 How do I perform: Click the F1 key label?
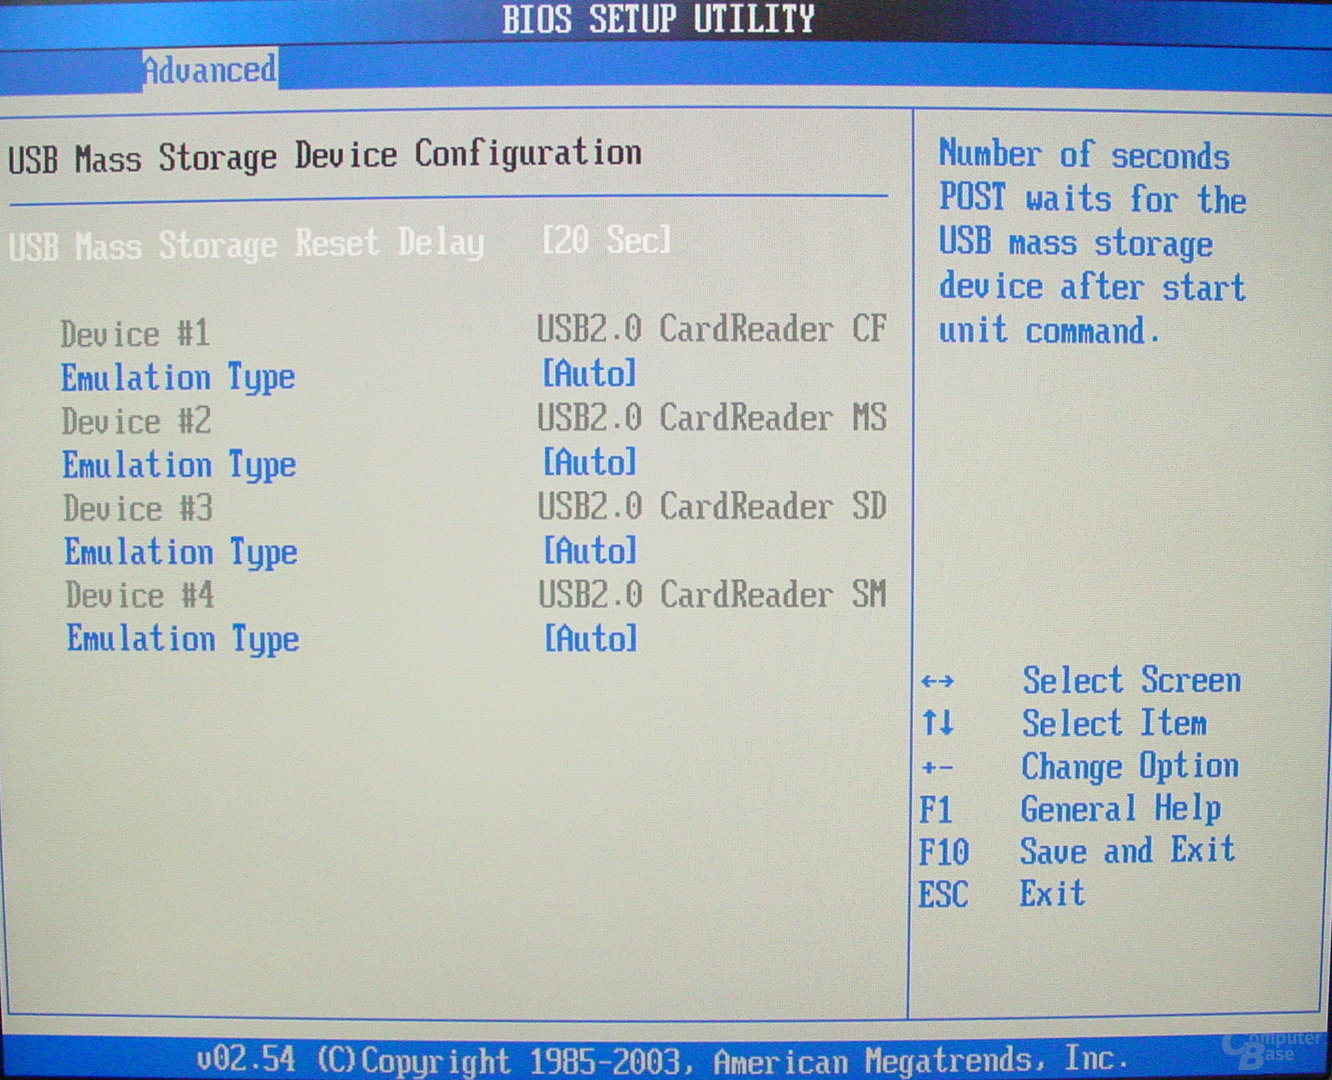pos(936,809)
